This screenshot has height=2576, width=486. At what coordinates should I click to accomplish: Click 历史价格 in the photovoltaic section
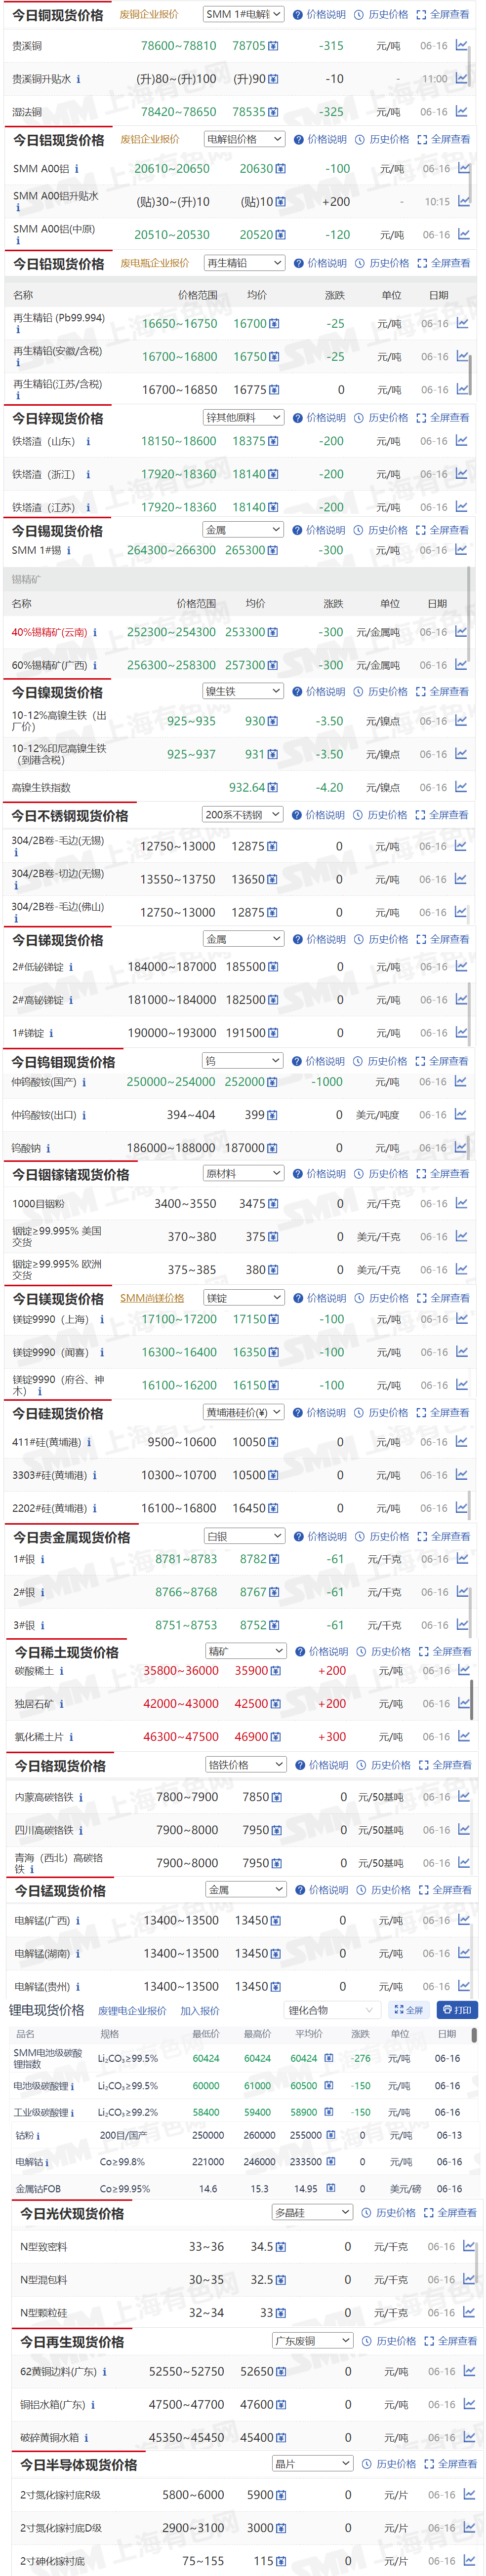click(x=389, y=2213)
